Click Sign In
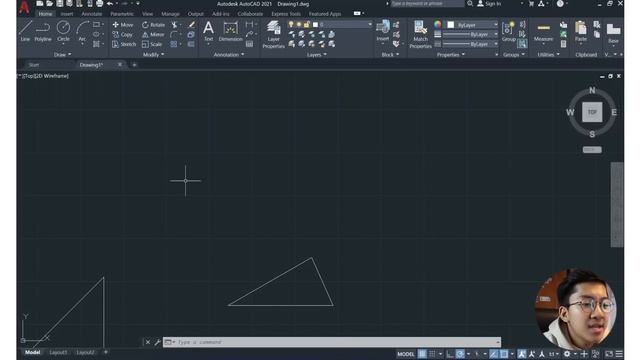Viewport: 640px width, 360px height. (x=489, y=4)
